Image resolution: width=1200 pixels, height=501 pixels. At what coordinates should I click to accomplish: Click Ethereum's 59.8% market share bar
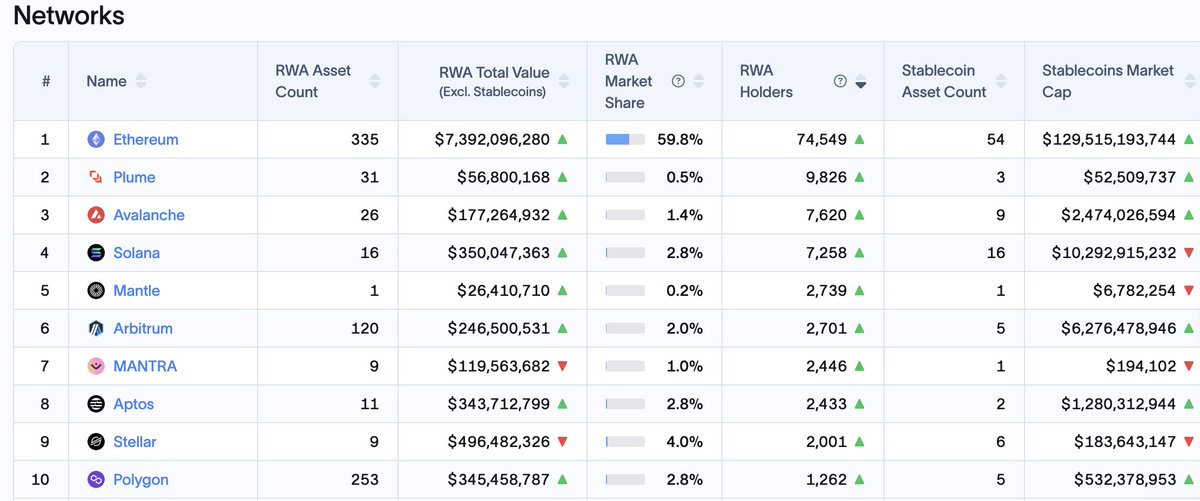coord(625,139)
